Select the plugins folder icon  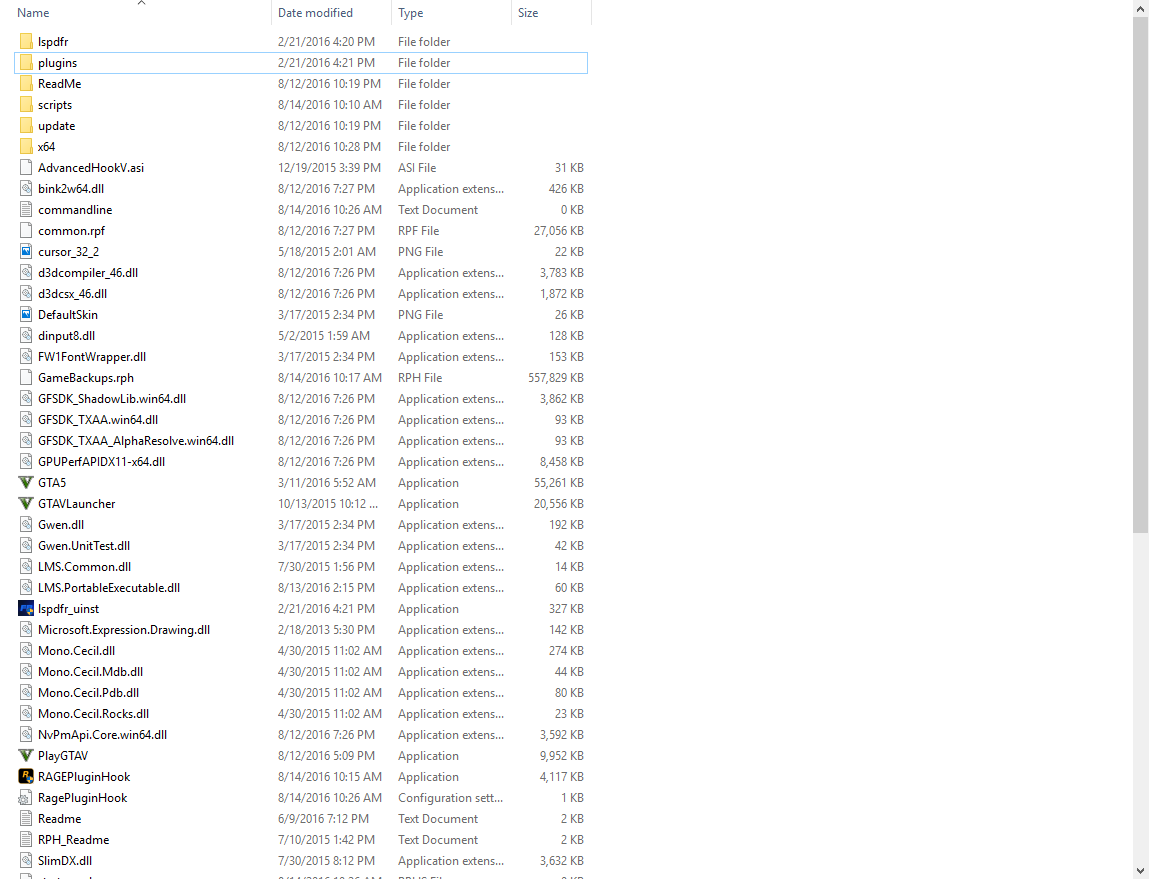(26, 63)
